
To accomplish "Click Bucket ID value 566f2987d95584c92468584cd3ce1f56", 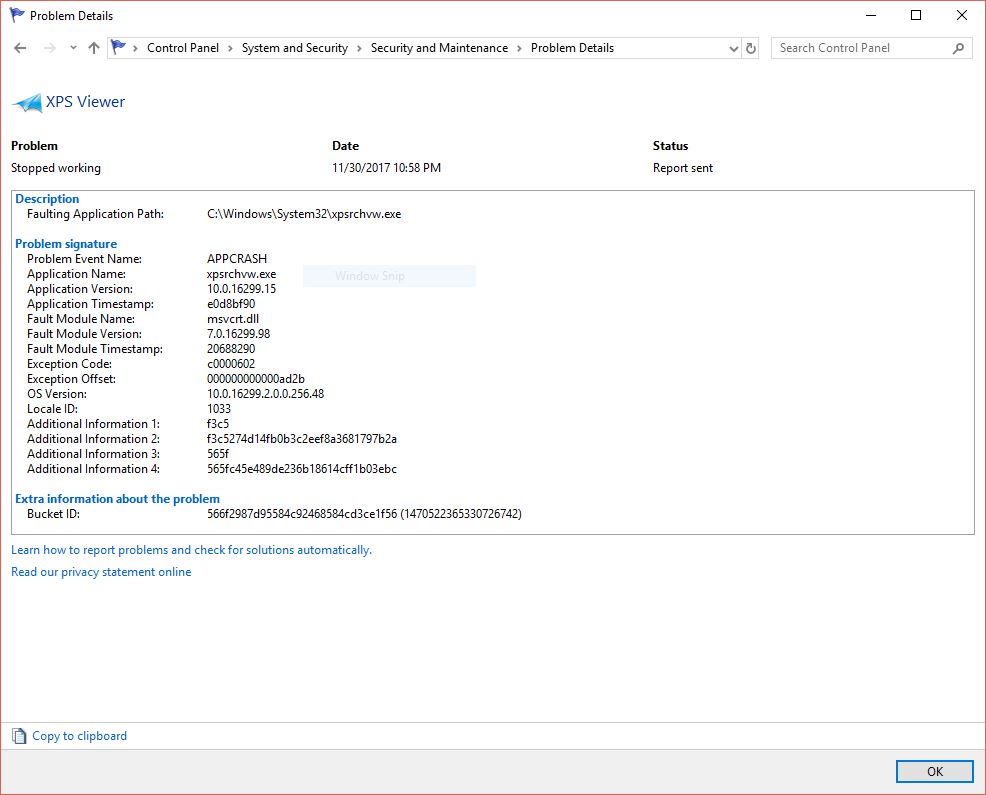I will pos(302,514).
